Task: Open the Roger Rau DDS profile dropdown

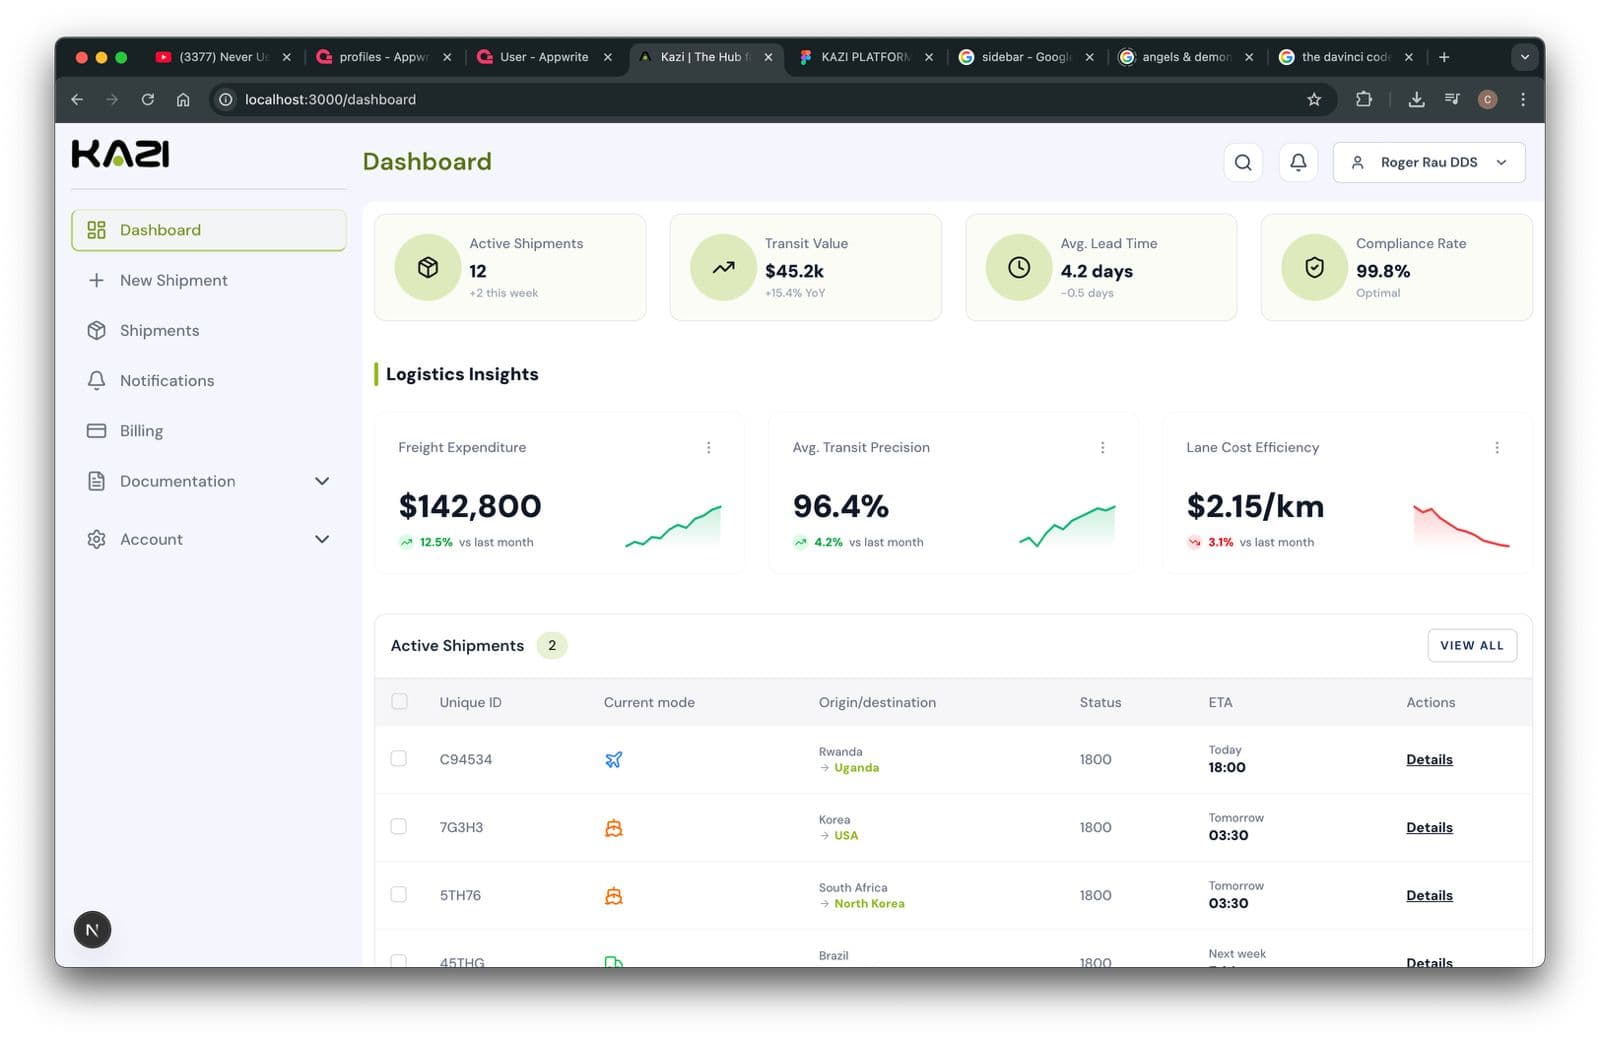Action: [1429, 162]
